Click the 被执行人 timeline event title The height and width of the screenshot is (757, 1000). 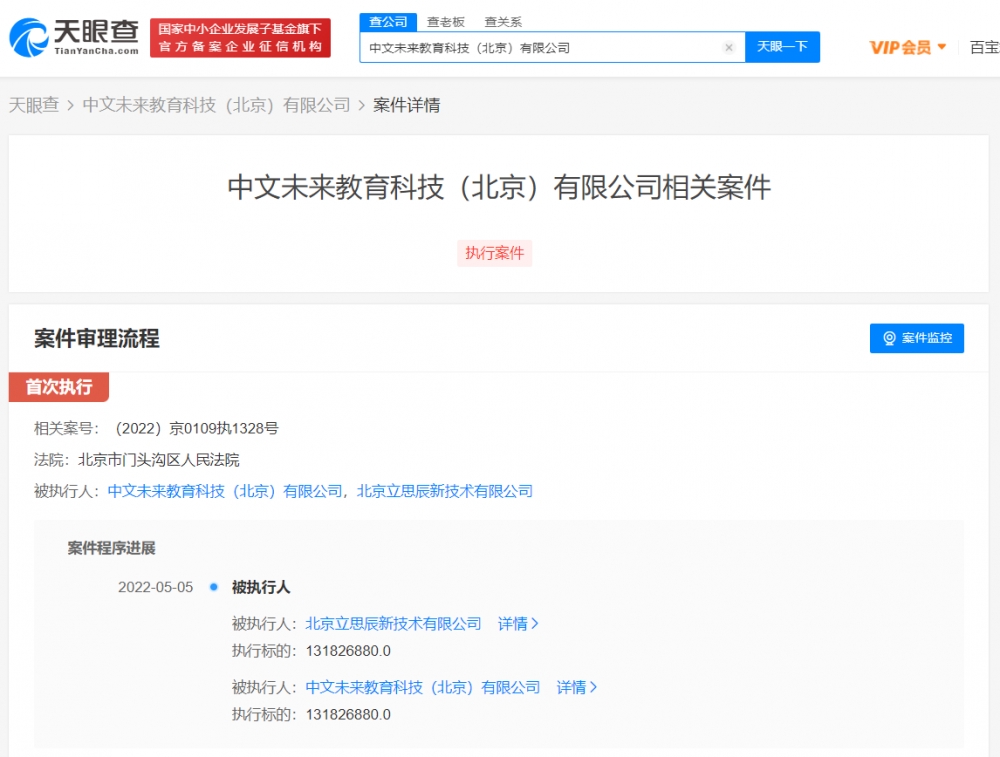[261, 587]
